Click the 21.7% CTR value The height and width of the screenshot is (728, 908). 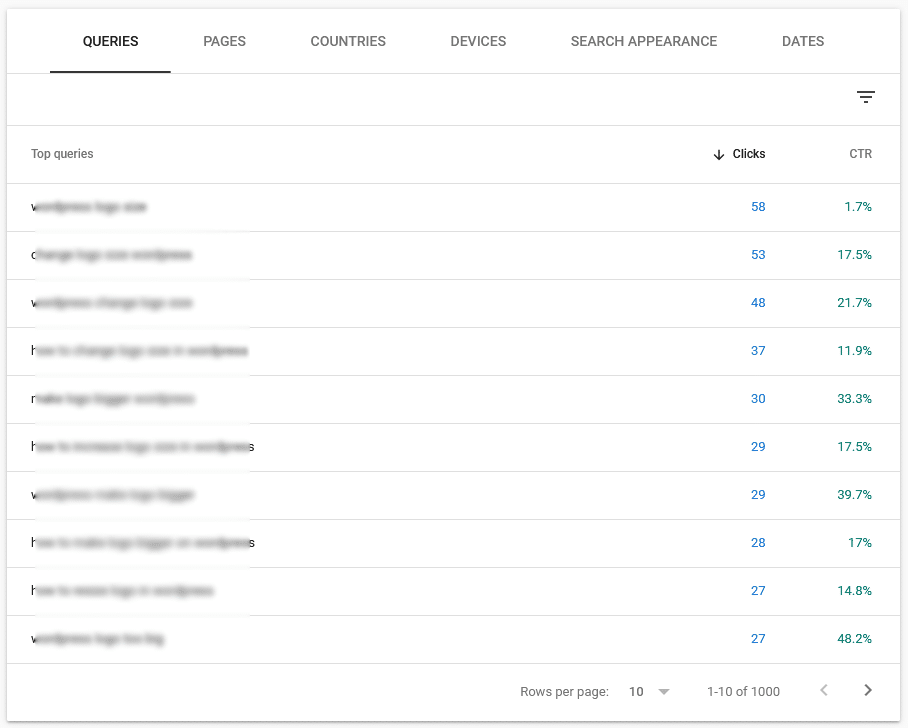coord(854,303)
